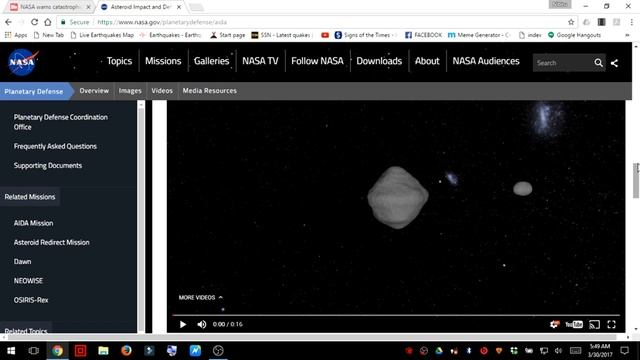Open Apps bookmarks shortcut

click(x=16, y=35)
